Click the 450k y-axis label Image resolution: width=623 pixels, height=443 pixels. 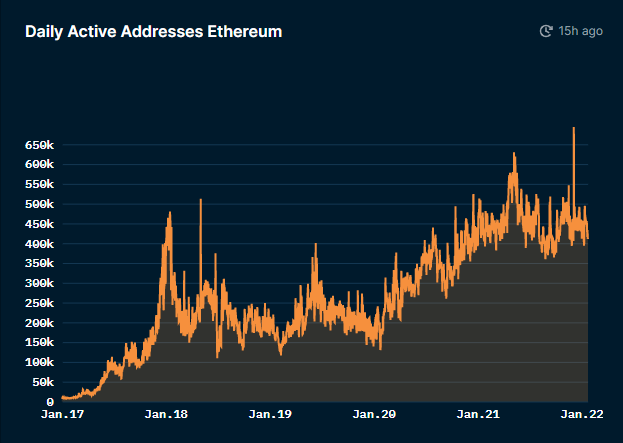[39, 224]
